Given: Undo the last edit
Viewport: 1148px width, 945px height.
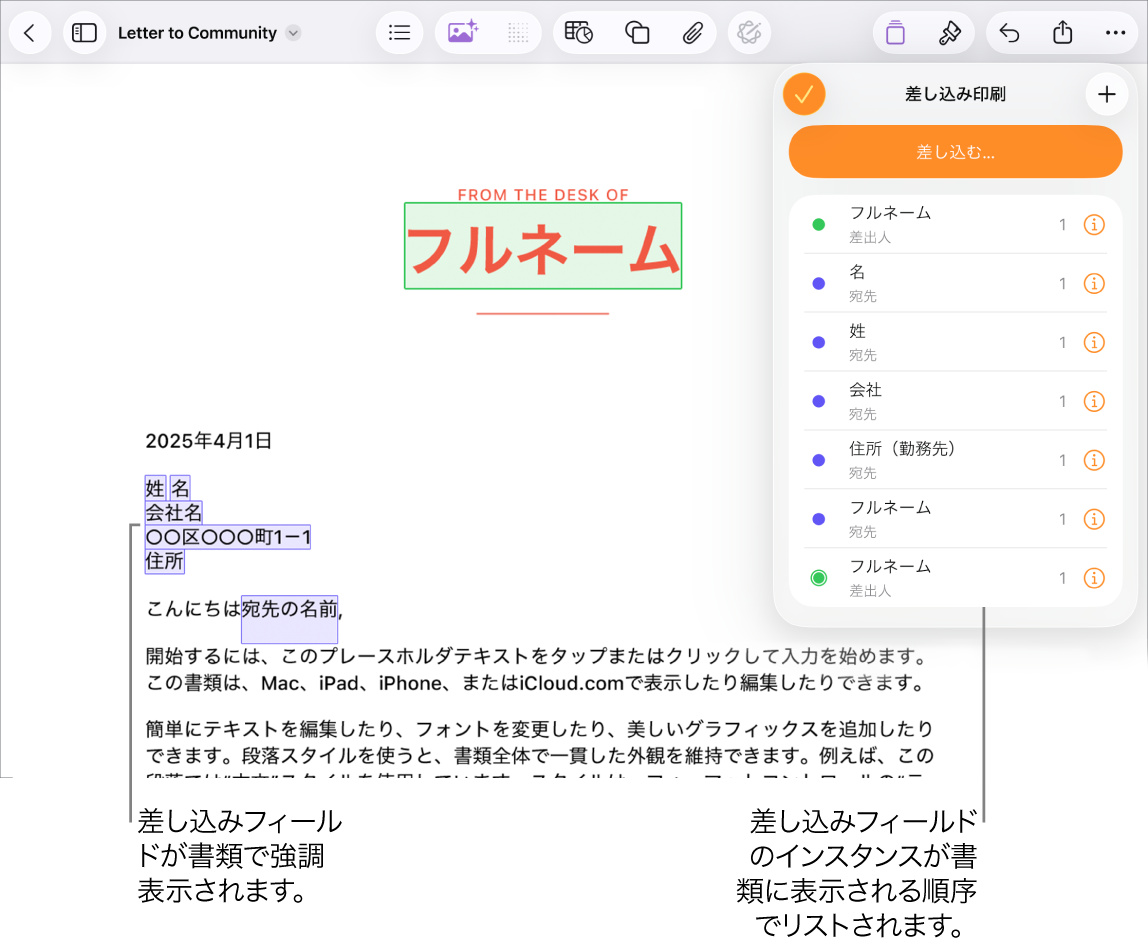Looking at the screenshot, I should [x=1008, y=32].
